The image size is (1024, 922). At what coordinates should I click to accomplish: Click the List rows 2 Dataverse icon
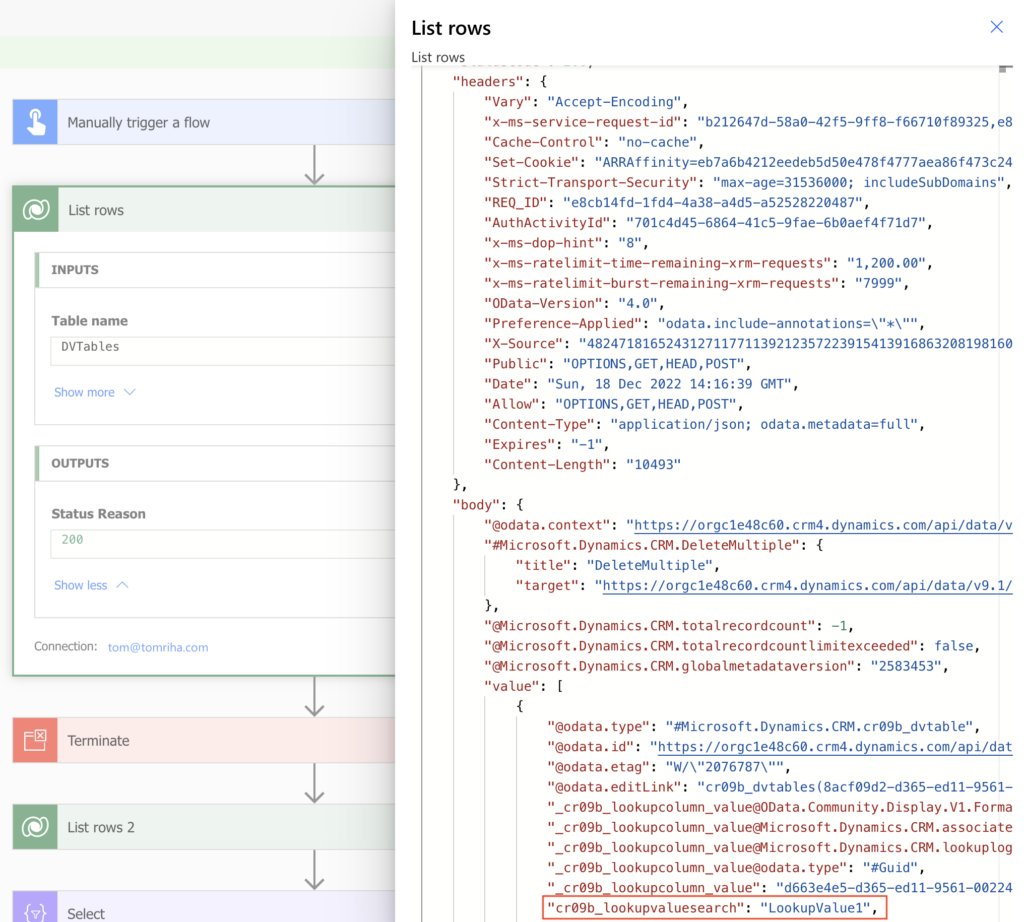tap(35, 827)
